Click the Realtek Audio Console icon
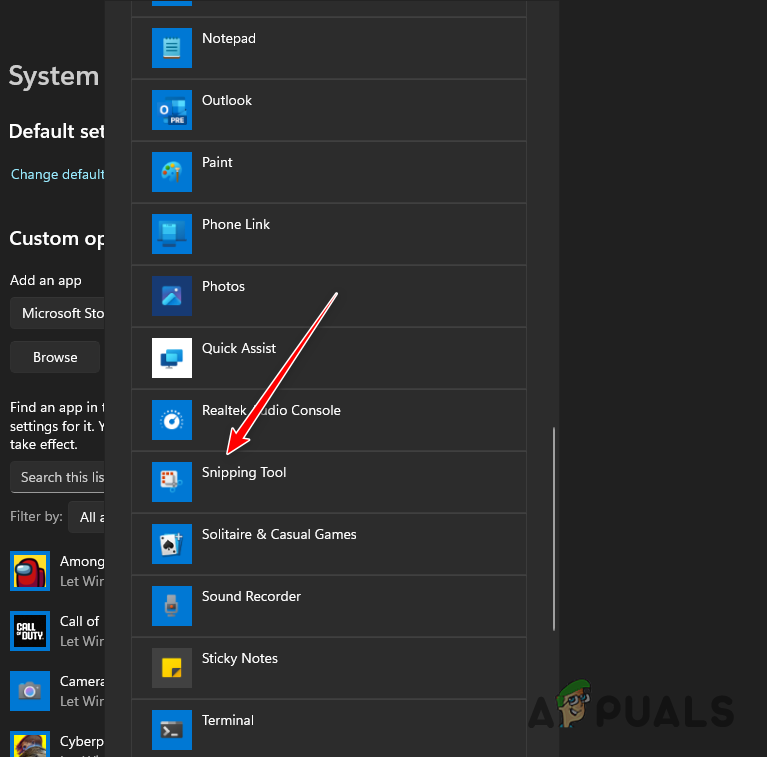This screenshot has width=767, height=757. (x=172, y=420)
